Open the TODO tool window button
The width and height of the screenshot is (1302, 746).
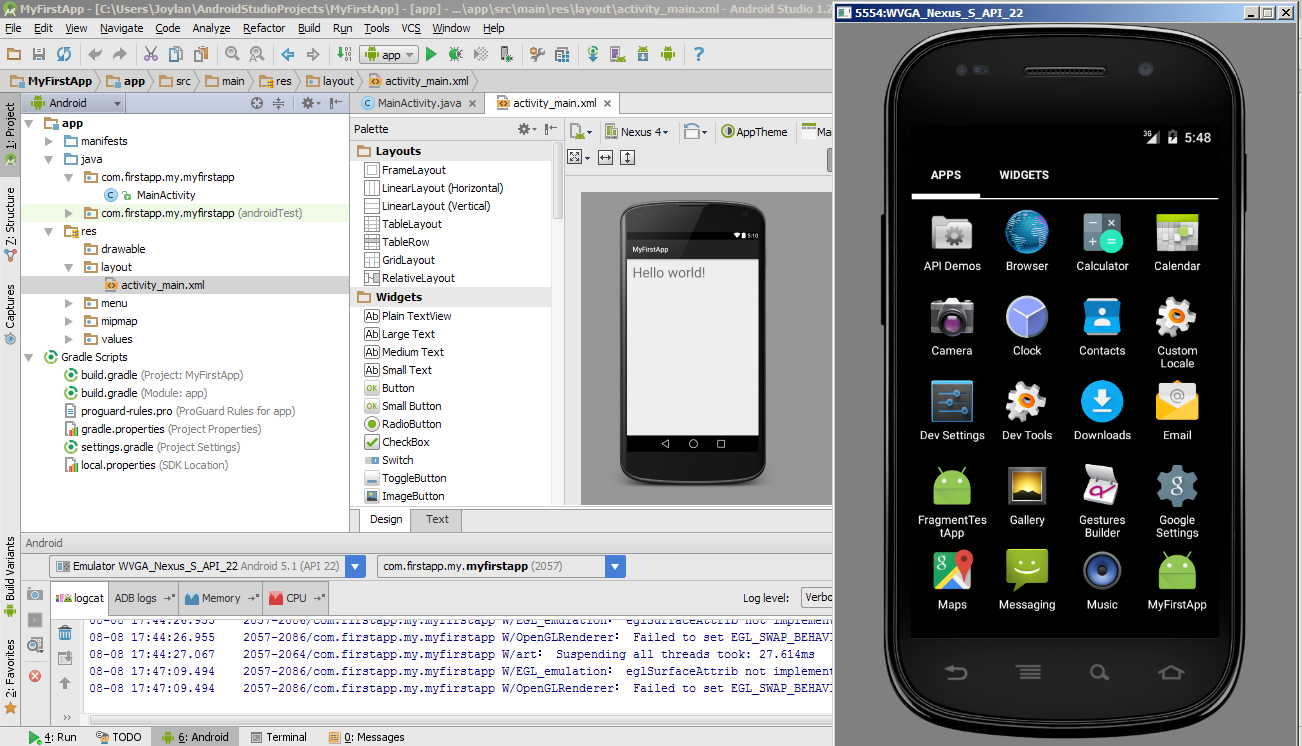click(x=119, y=737)
